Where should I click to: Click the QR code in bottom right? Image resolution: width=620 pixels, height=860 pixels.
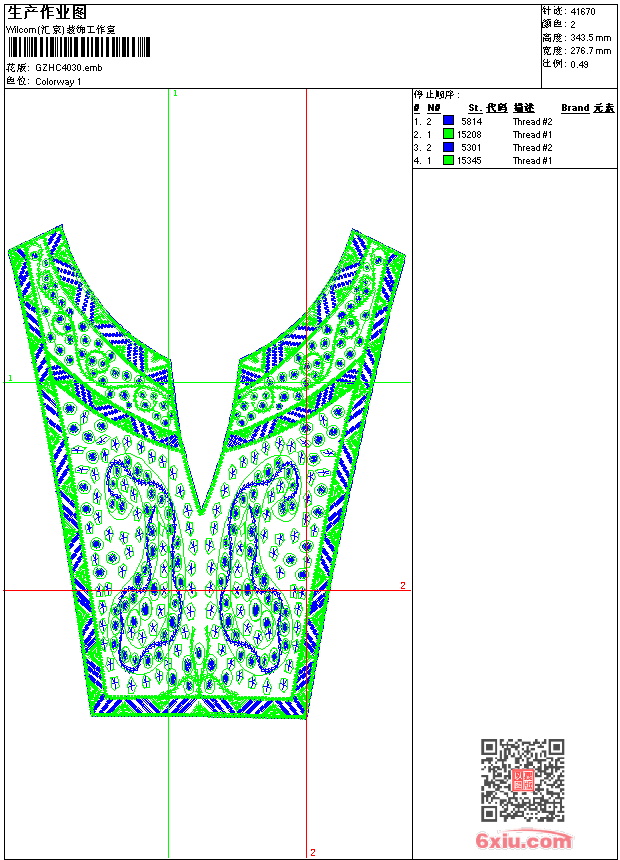pos(523,780)
